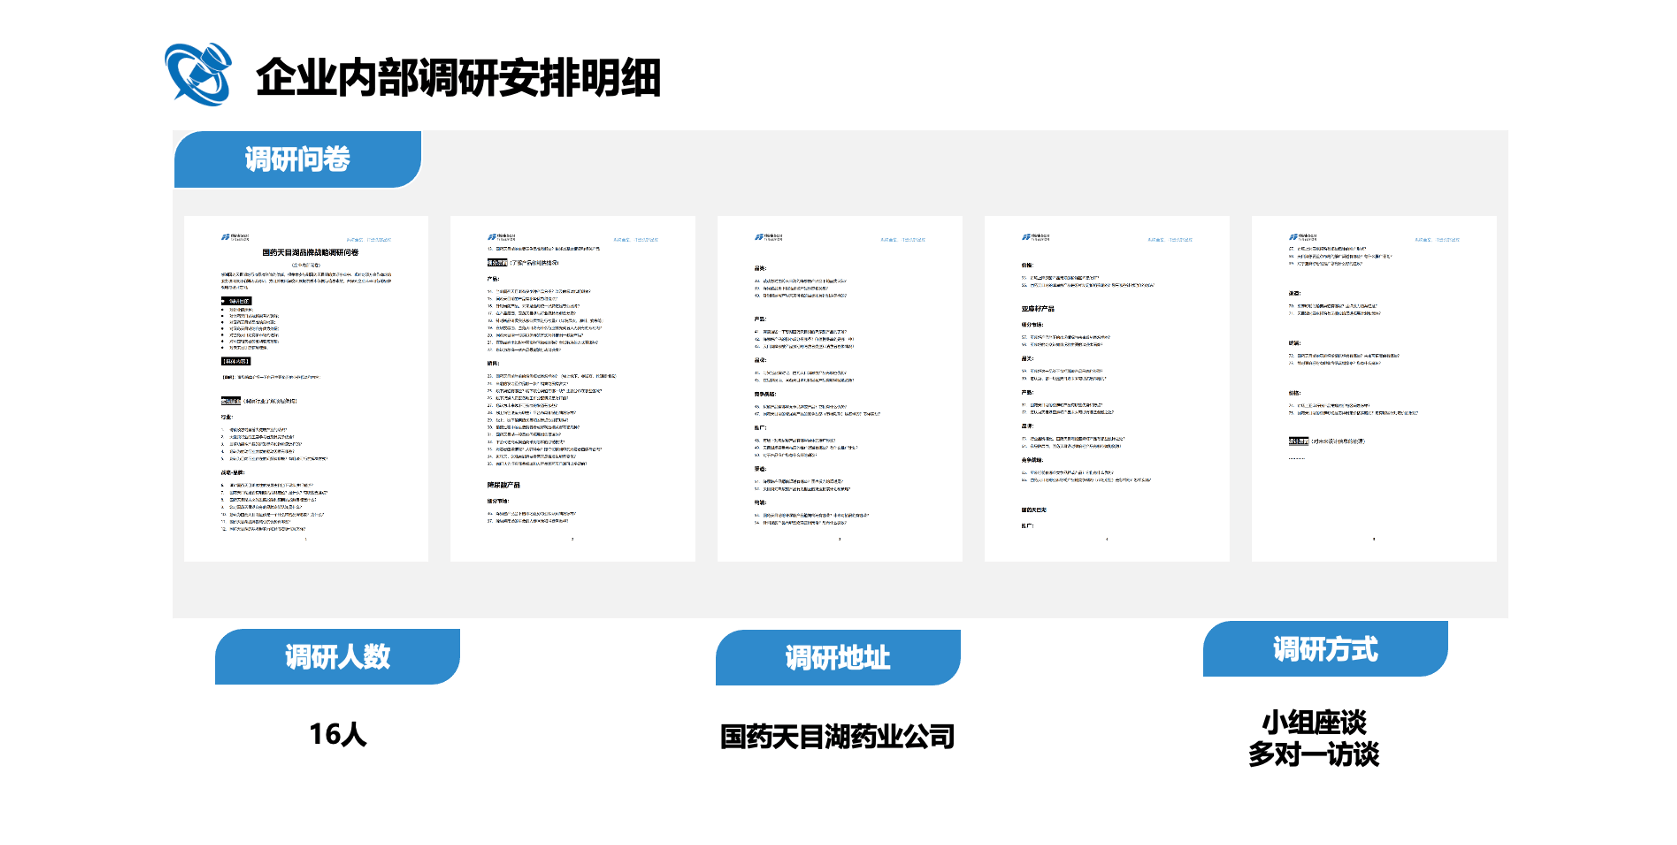The width and height of the screenshot is (1677, 845).
Task: Click the blue logo beside the slide title
Action: point(198,74)
